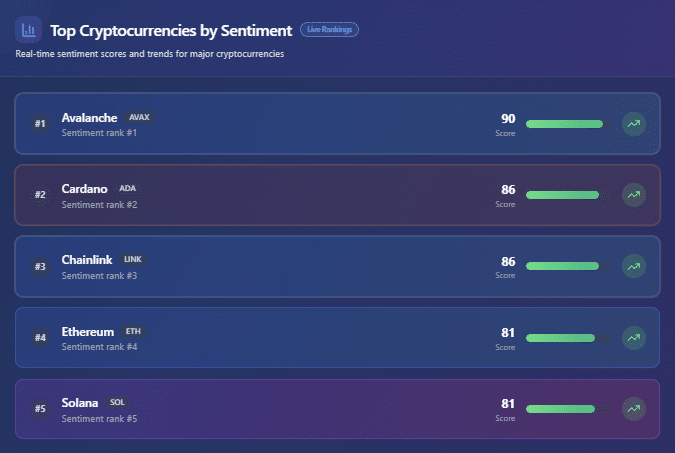Click the Cardano uptrend arrow icon
Screen dimensions: 675x453
(633, 195)
